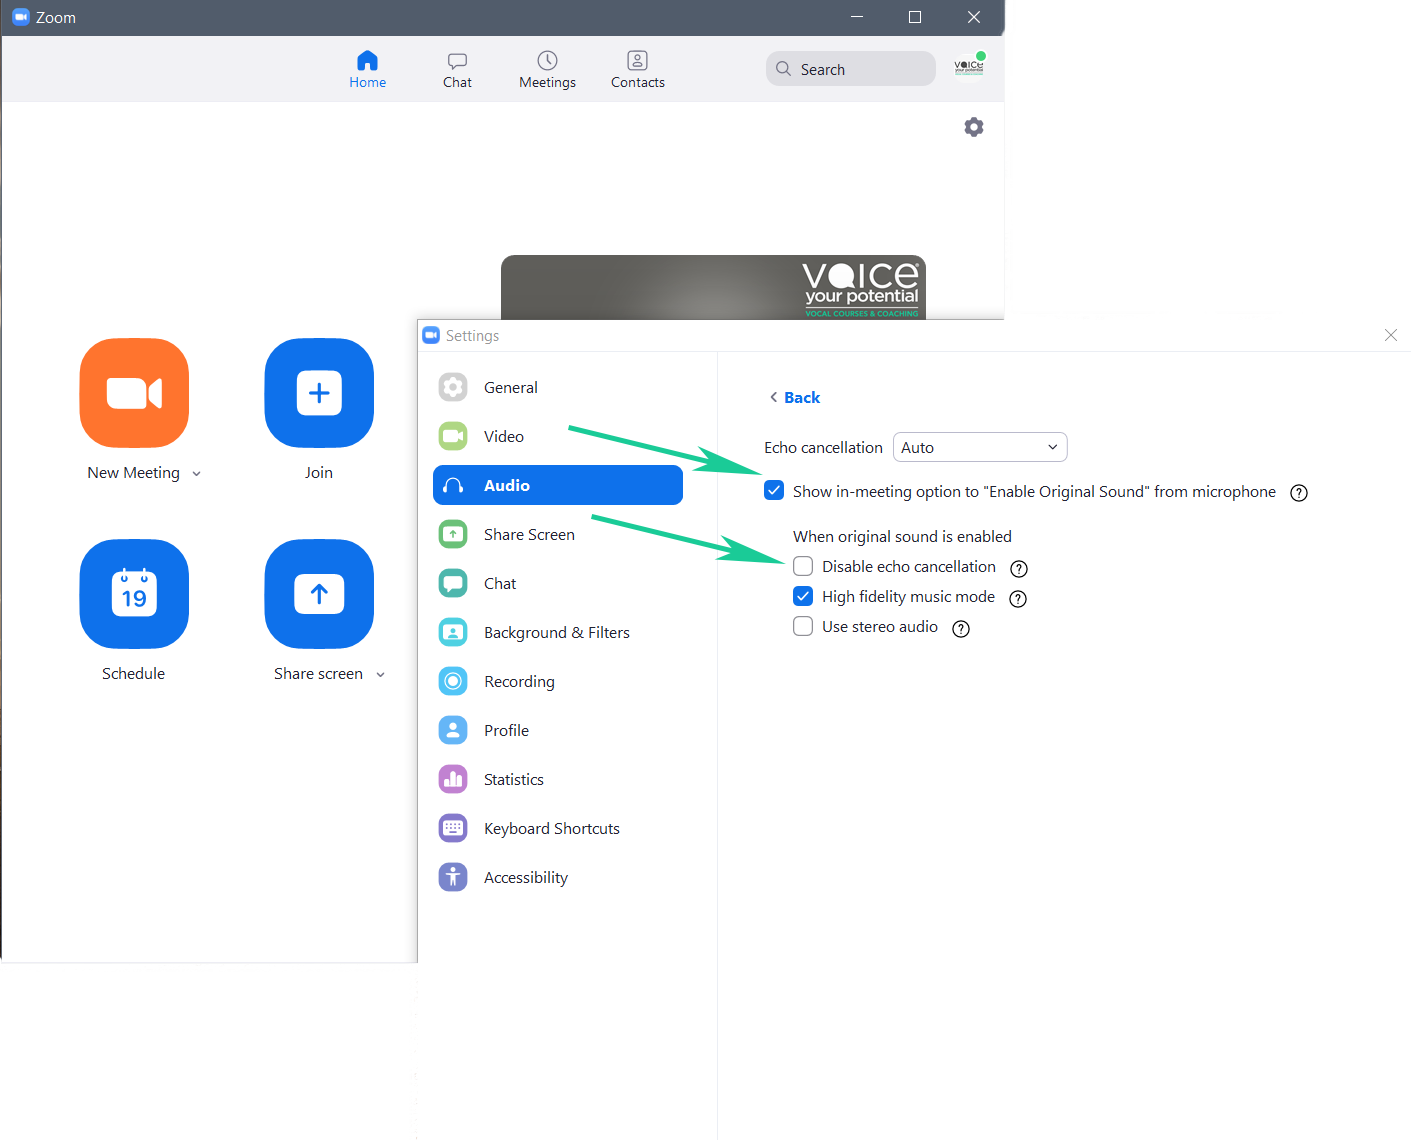This screenshot has height=1140, width=1411.
Task: Expand the New Meeting options chevron
Action: pos(197,474)
